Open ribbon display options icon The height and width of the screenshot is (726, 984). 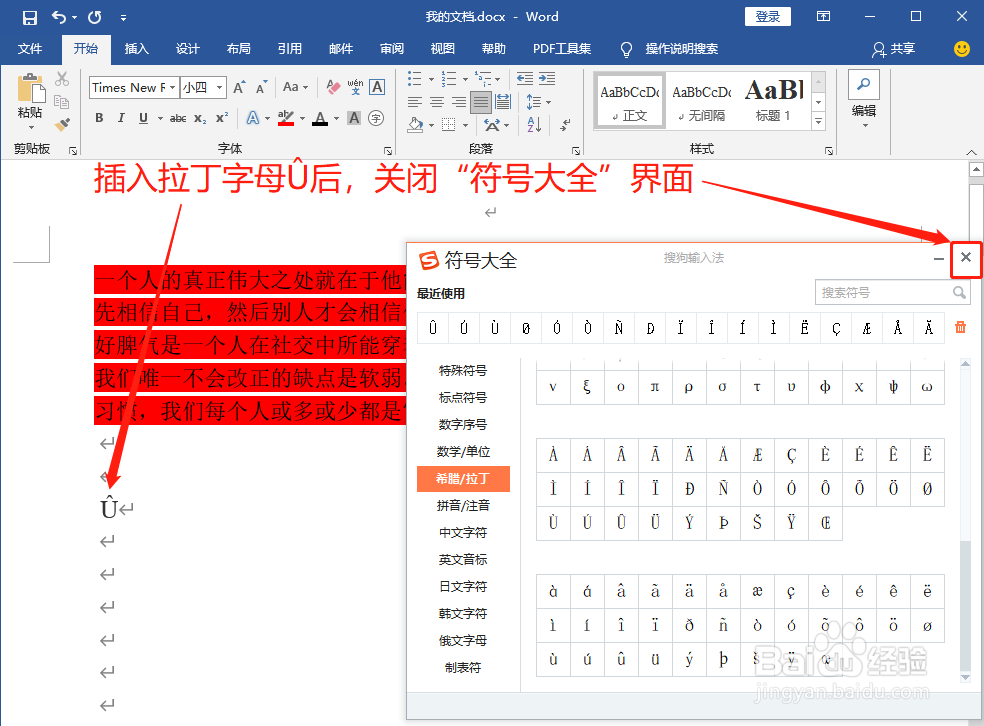(x=823, y=17)
